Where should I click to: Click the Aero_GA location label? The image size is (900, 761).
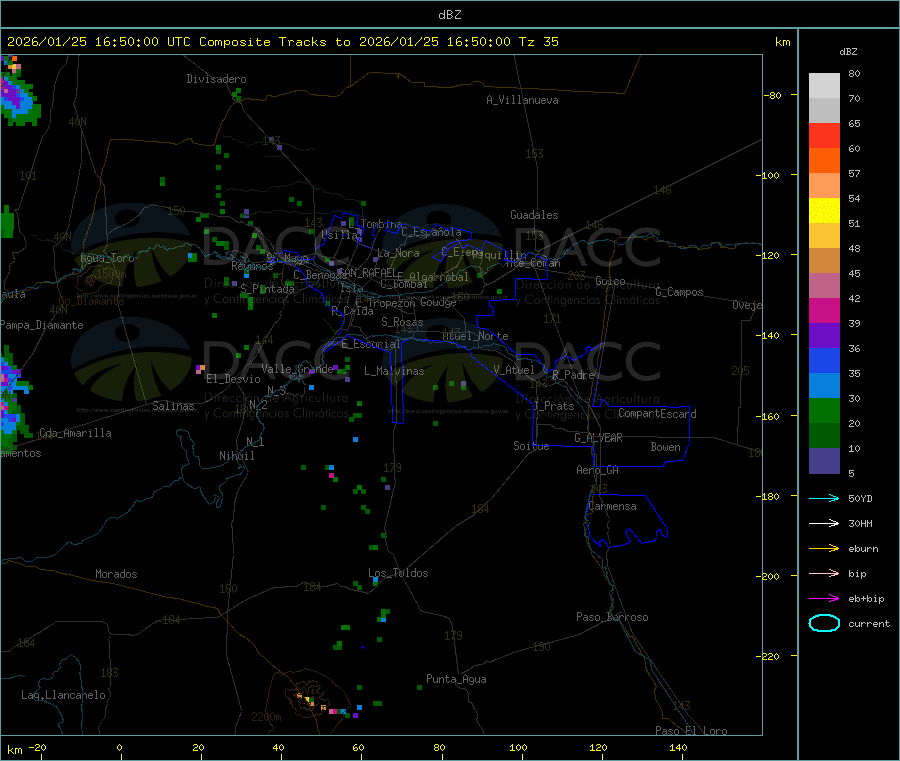(x=597, y=470)
